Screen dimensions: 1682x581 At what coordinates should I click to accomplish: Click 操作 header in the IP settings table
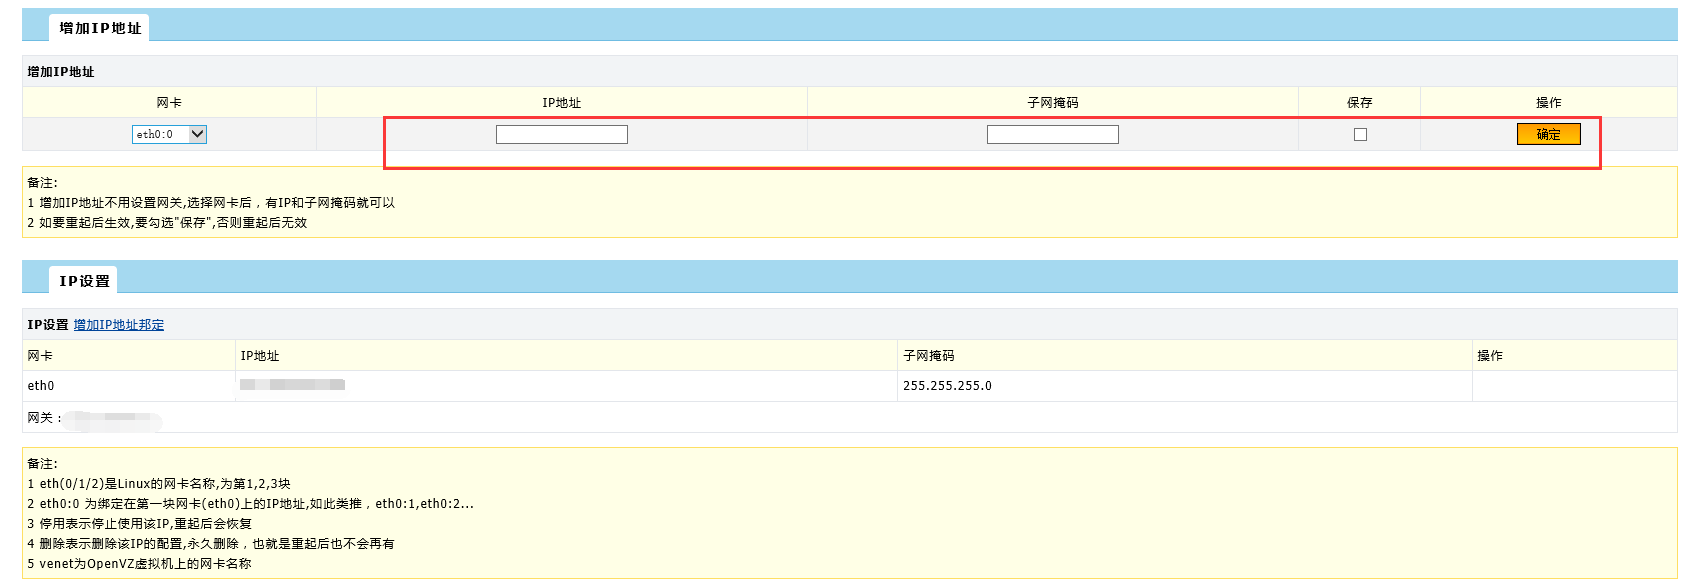coord(1489,356)
